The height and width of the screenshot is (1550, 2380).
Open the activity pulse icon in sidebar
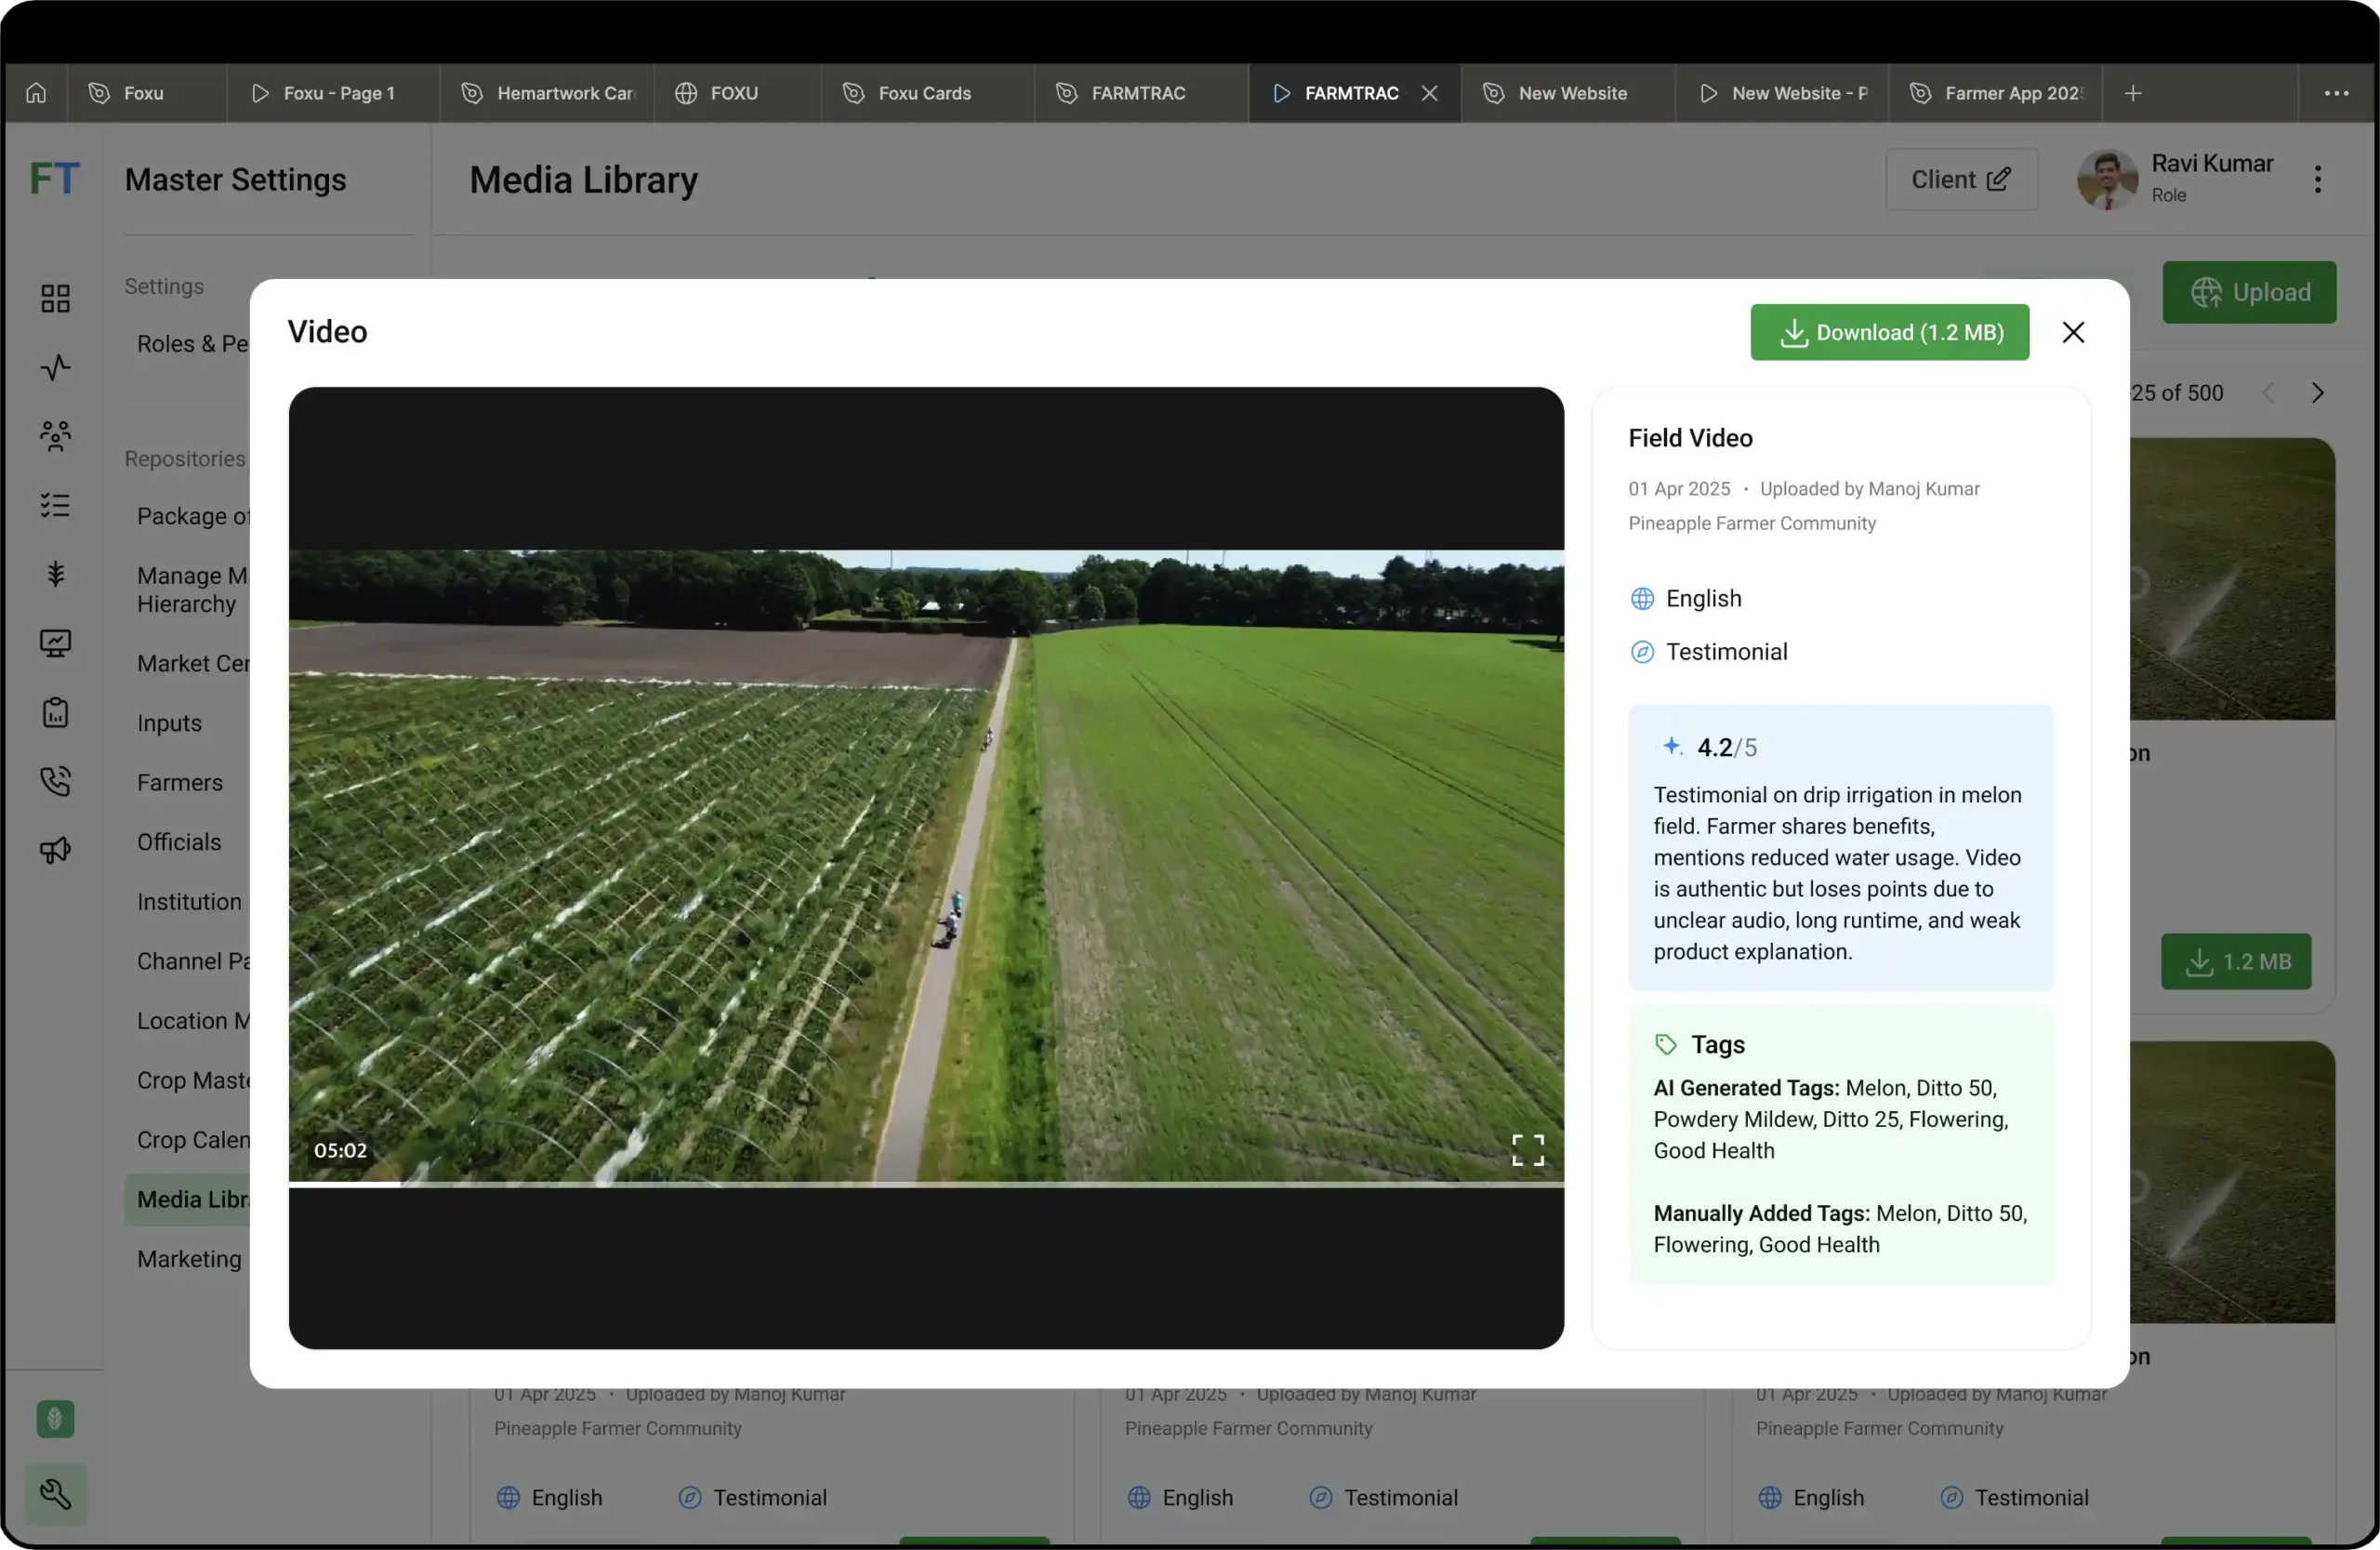point(55,367)
